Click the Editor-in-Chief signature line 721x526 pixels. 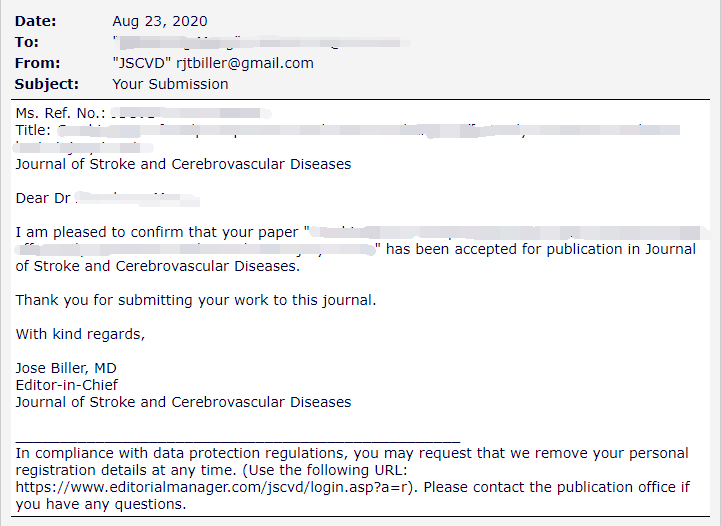pos(67,385)
